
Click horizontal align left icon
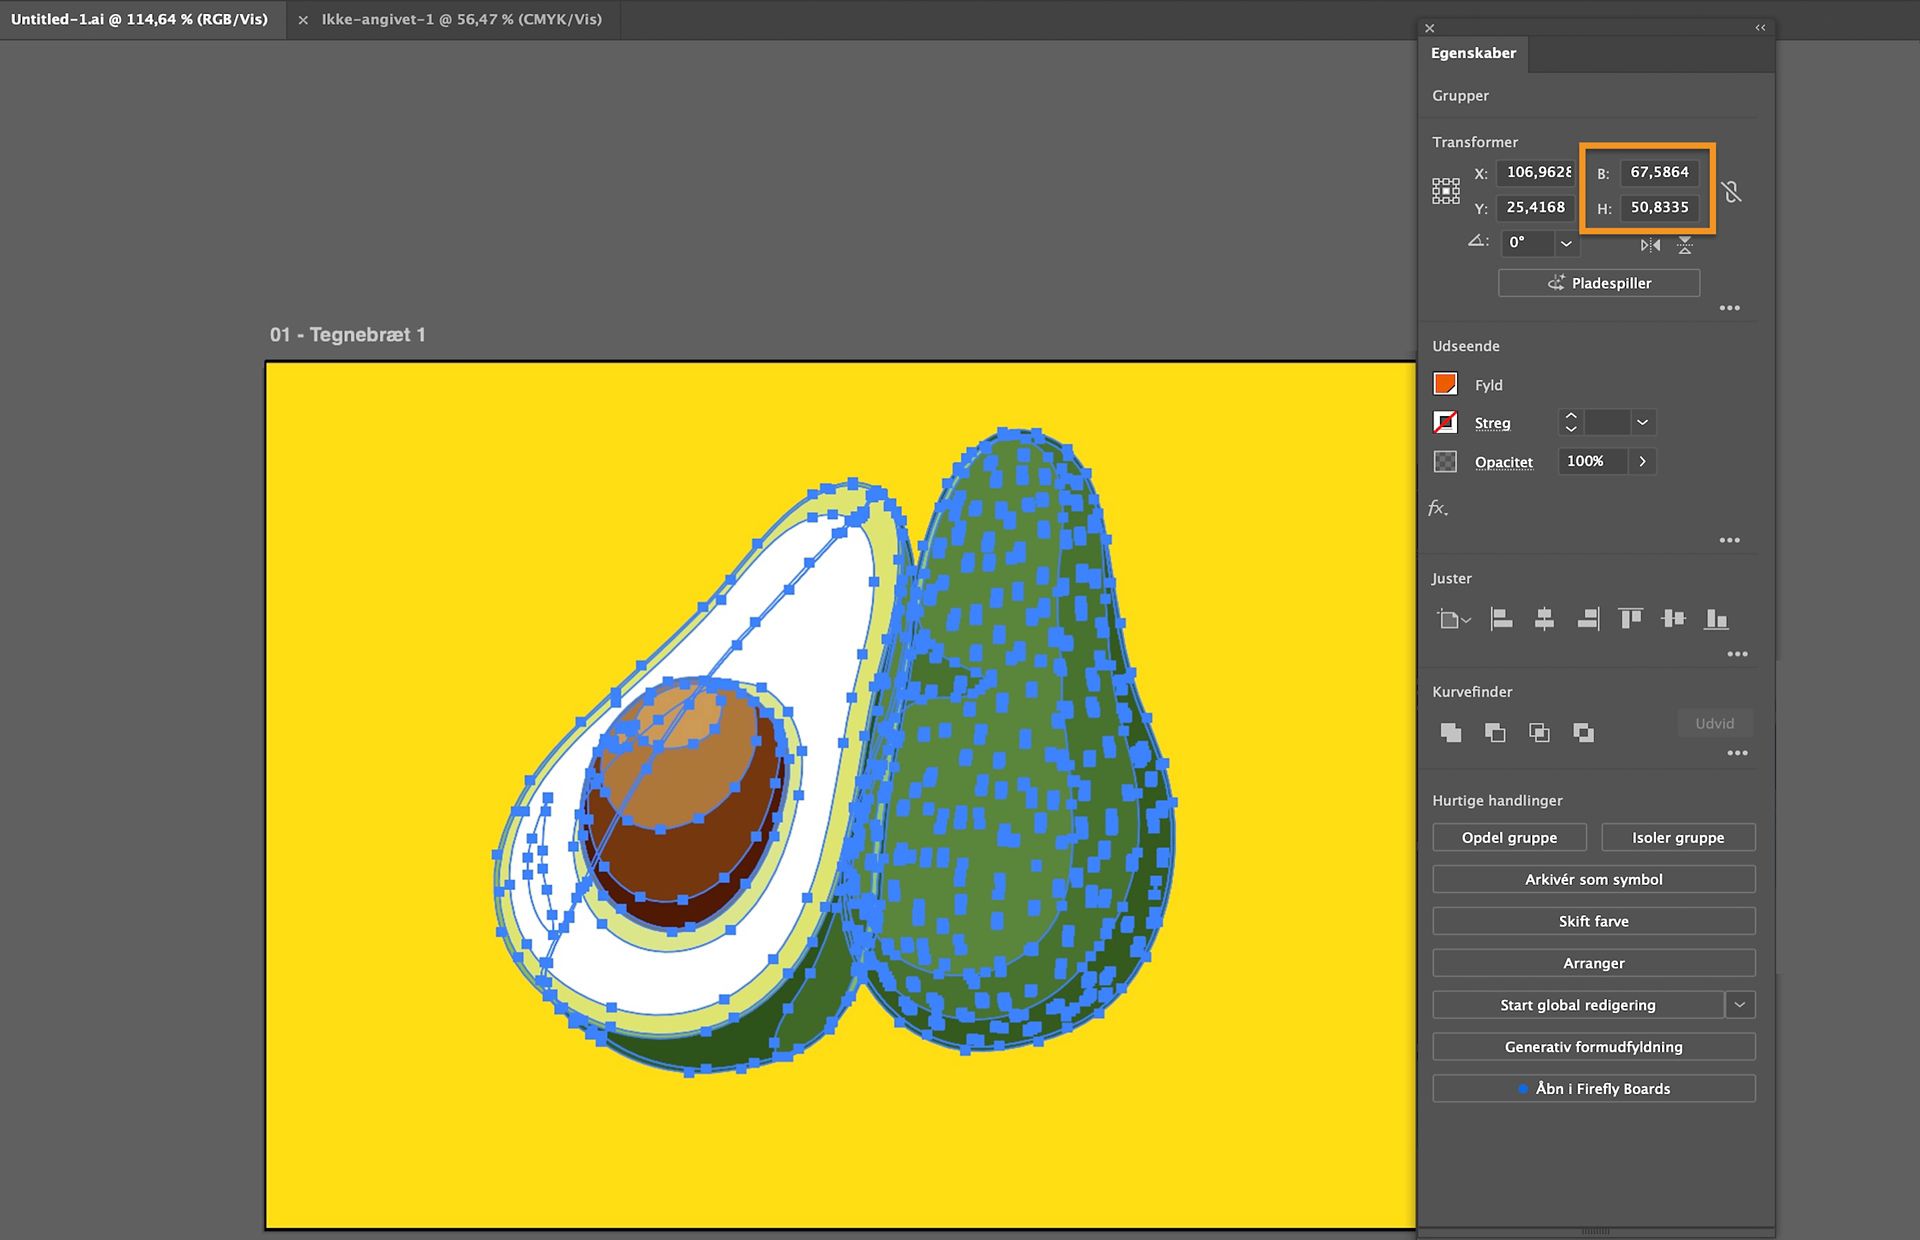1501,619
